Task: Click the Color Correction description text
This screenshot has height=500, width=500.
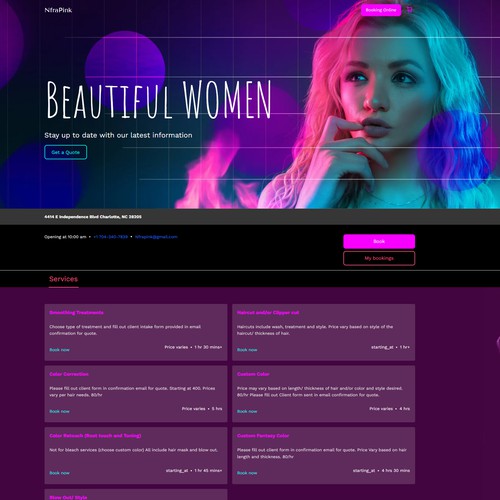Action: point(132,392)
